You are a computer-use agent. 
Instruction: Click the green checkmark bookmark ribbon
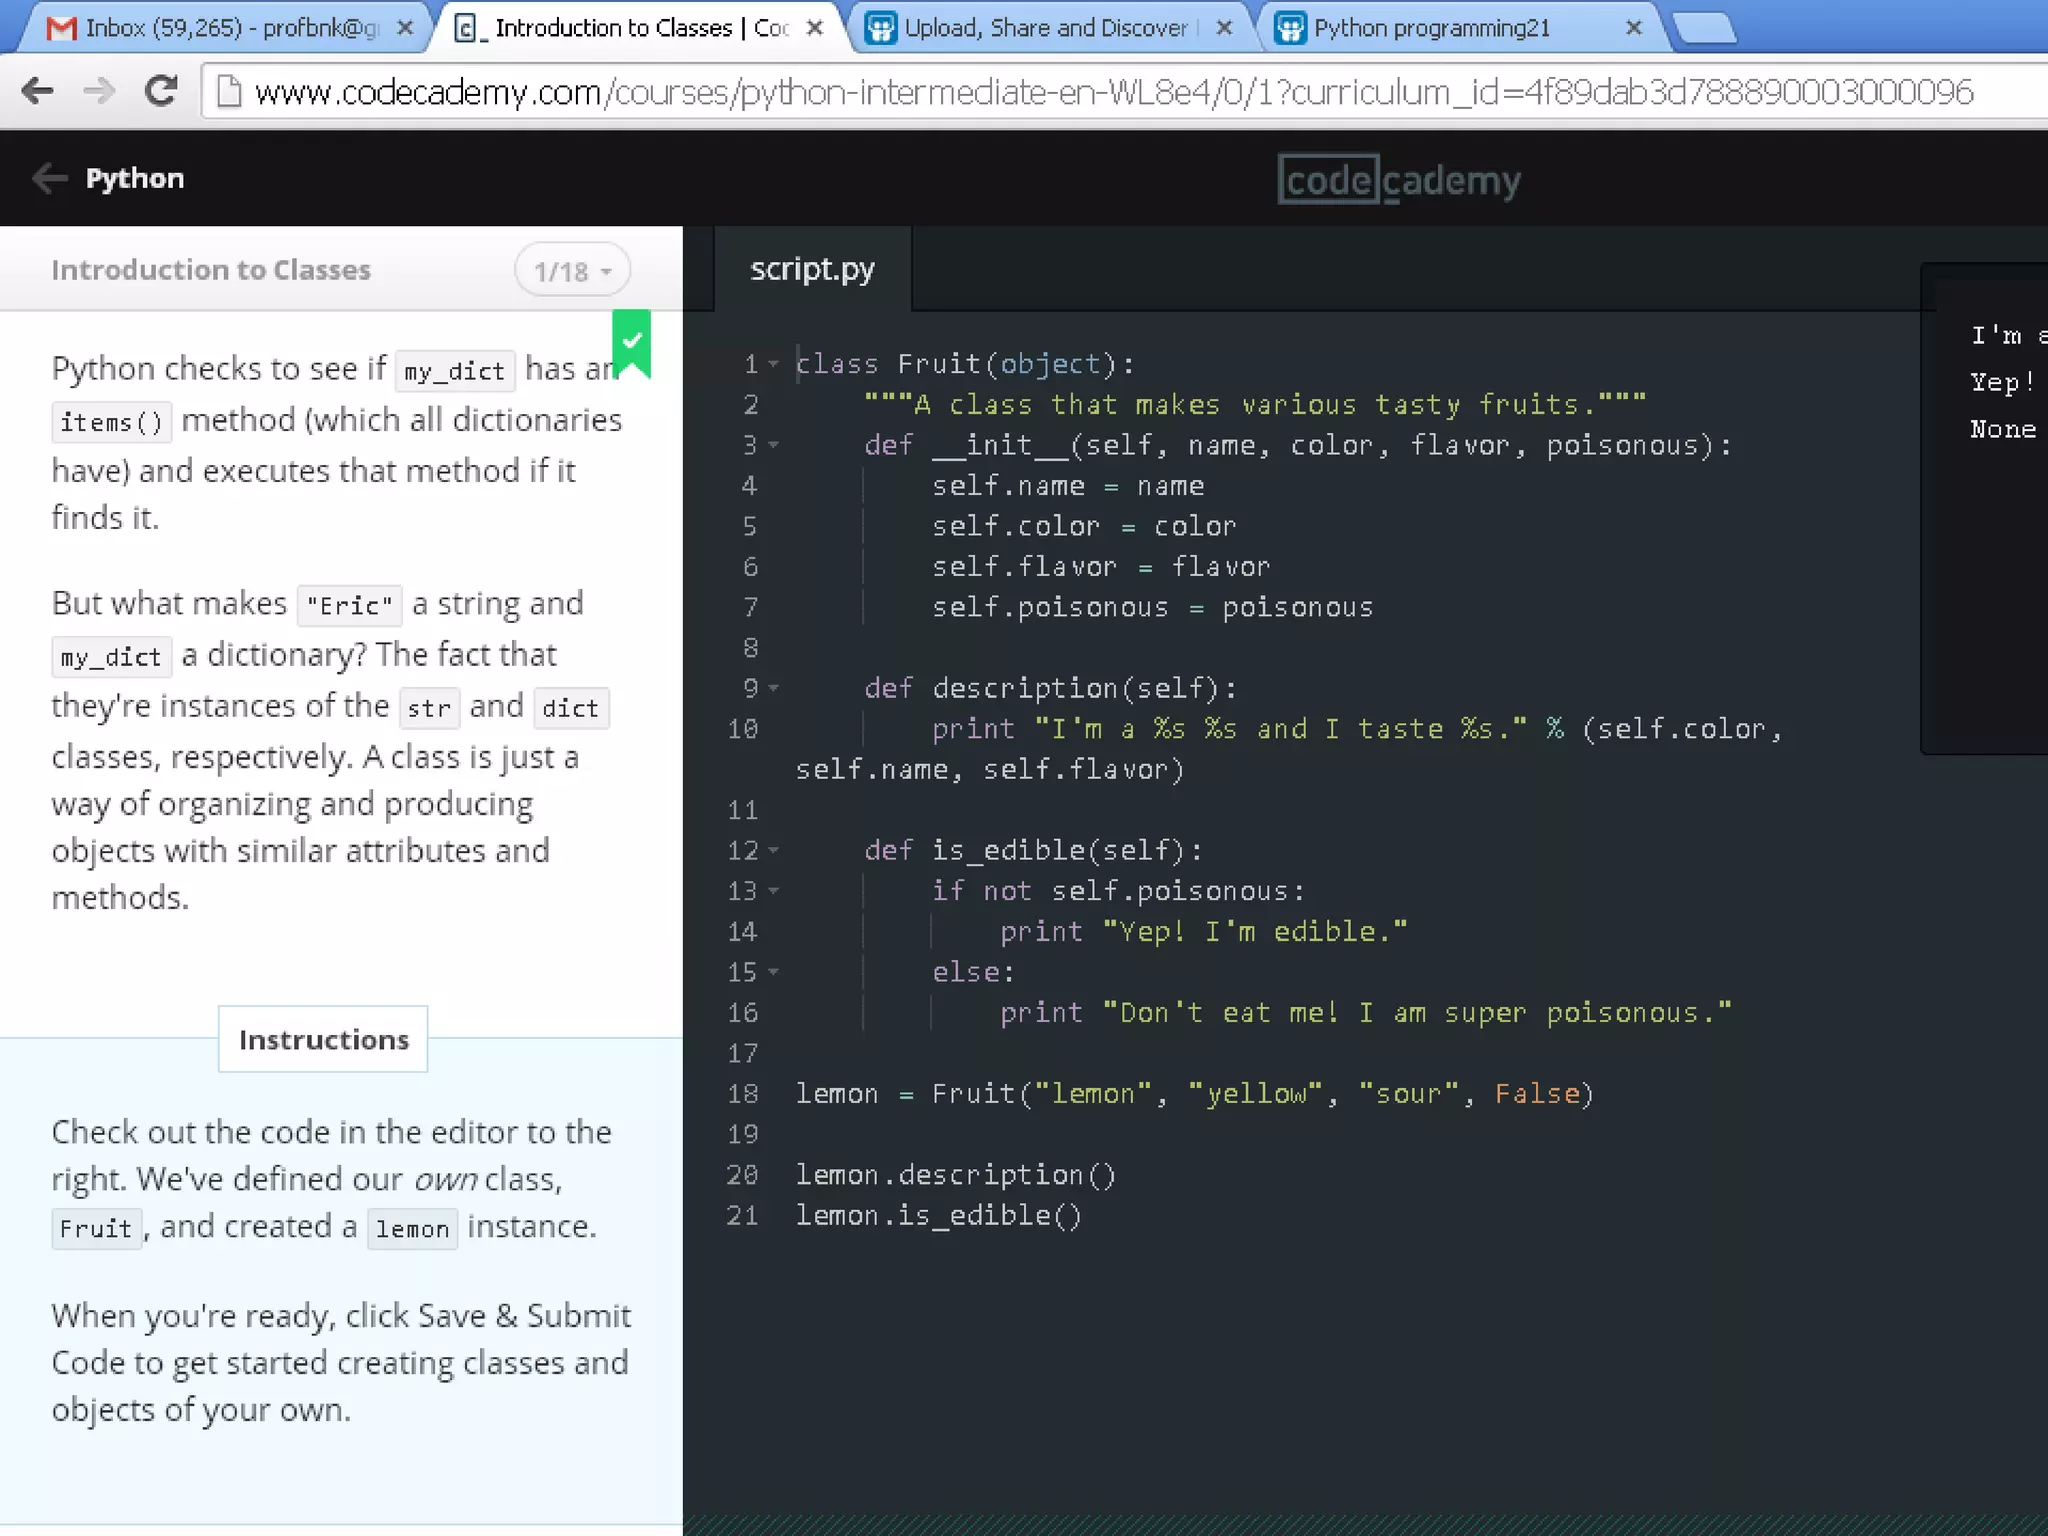[x=632, y=343]
